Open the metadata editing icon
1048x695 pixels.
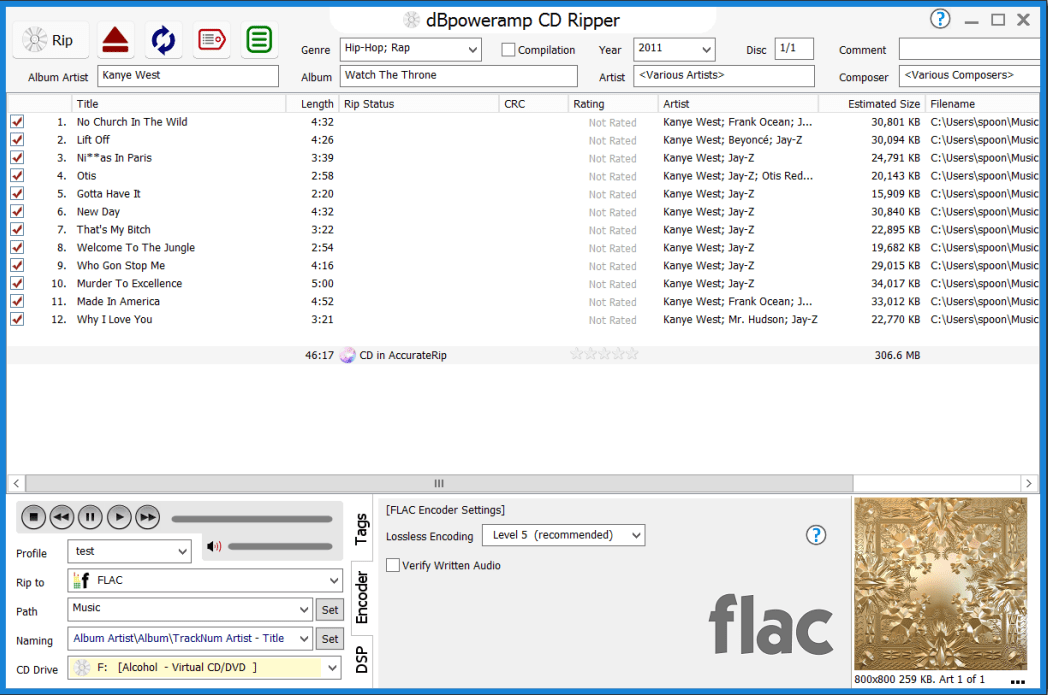(211, 40)
